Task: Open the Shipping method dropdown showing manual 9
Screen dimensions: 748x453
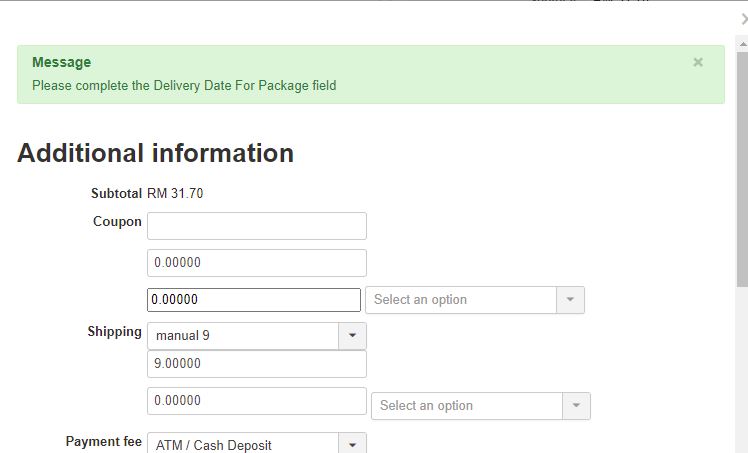Action: (x=243, y=336)
